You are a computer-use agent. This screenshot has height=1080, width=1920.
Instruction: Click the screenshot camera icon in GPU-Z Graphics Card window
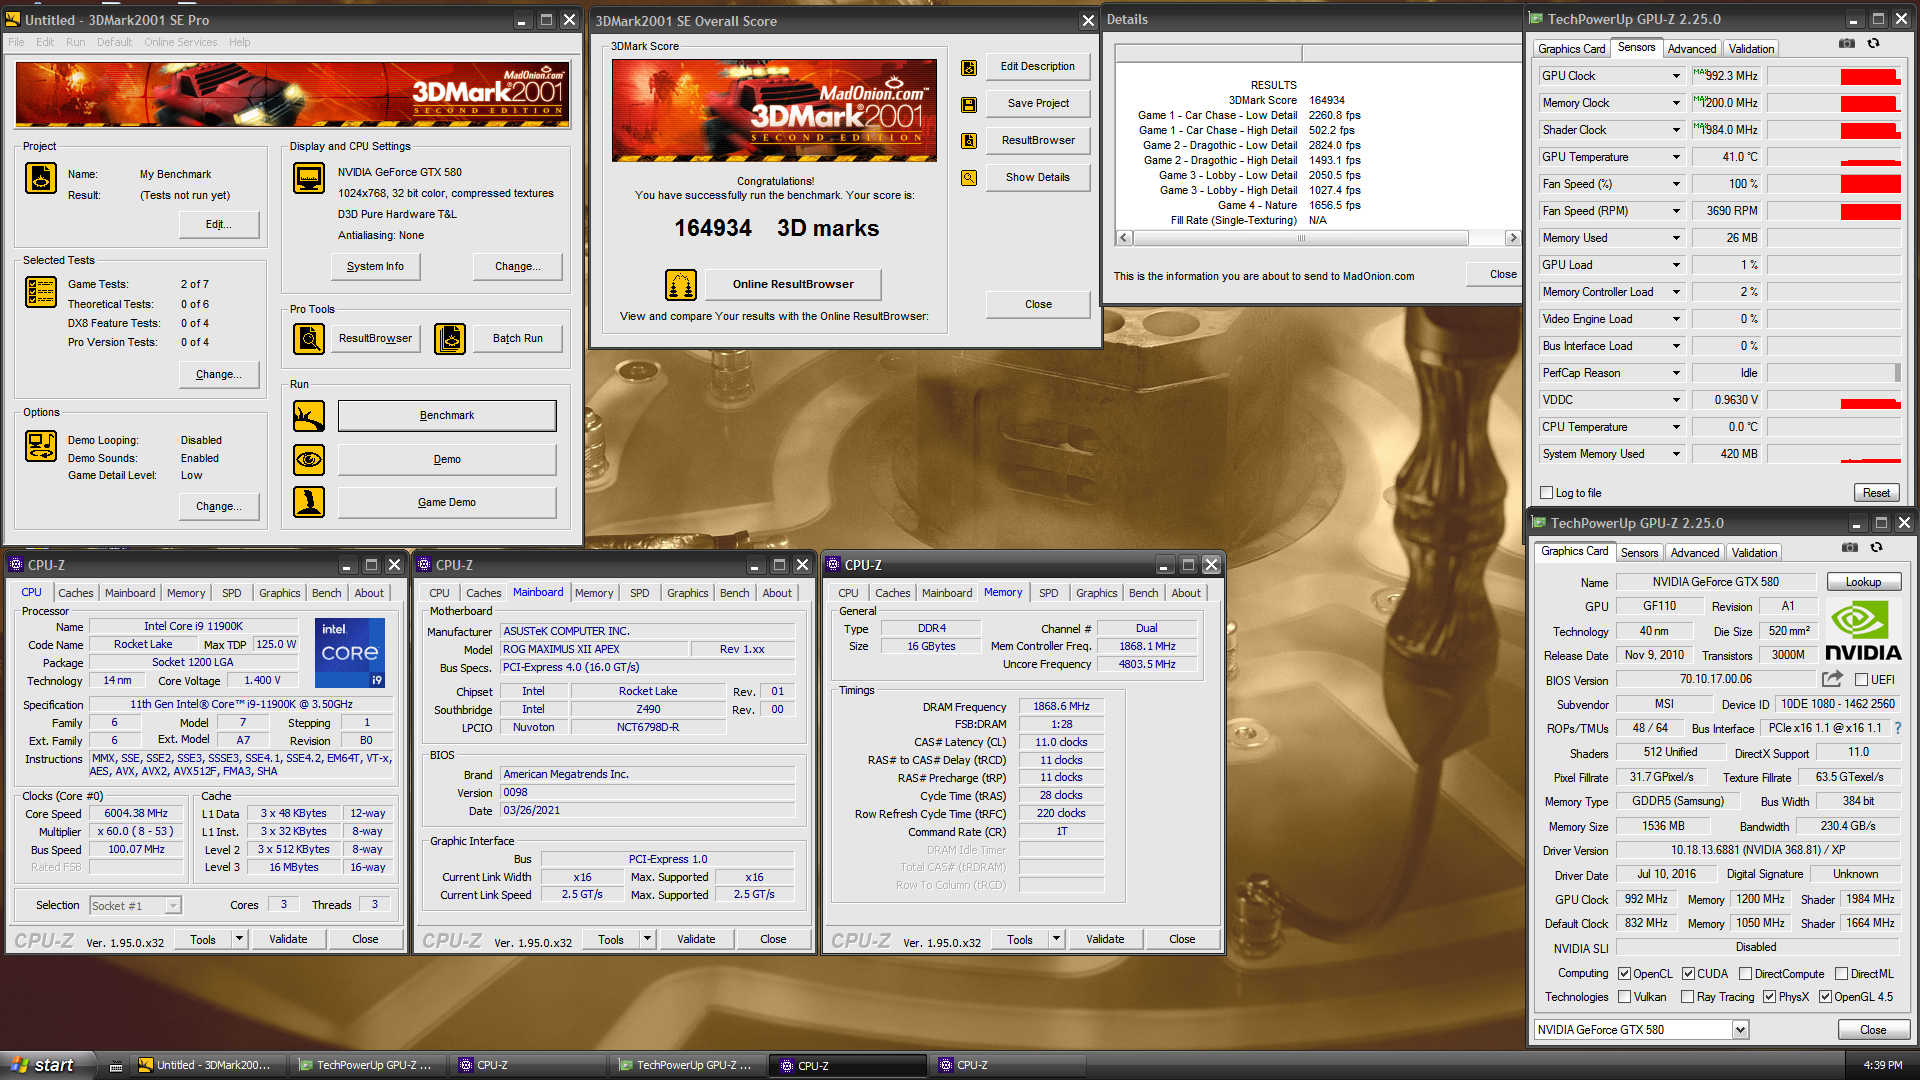(x=1850, y=548)
